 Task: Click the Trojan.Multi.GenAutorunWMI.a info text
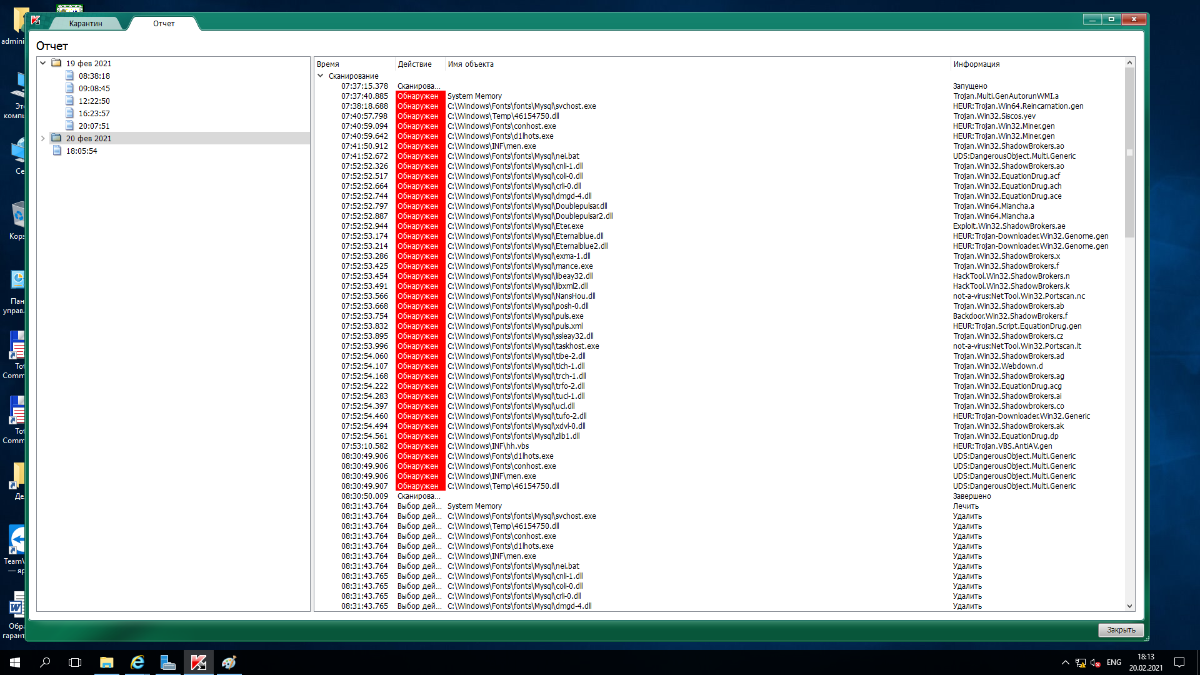coord(1005,96)
